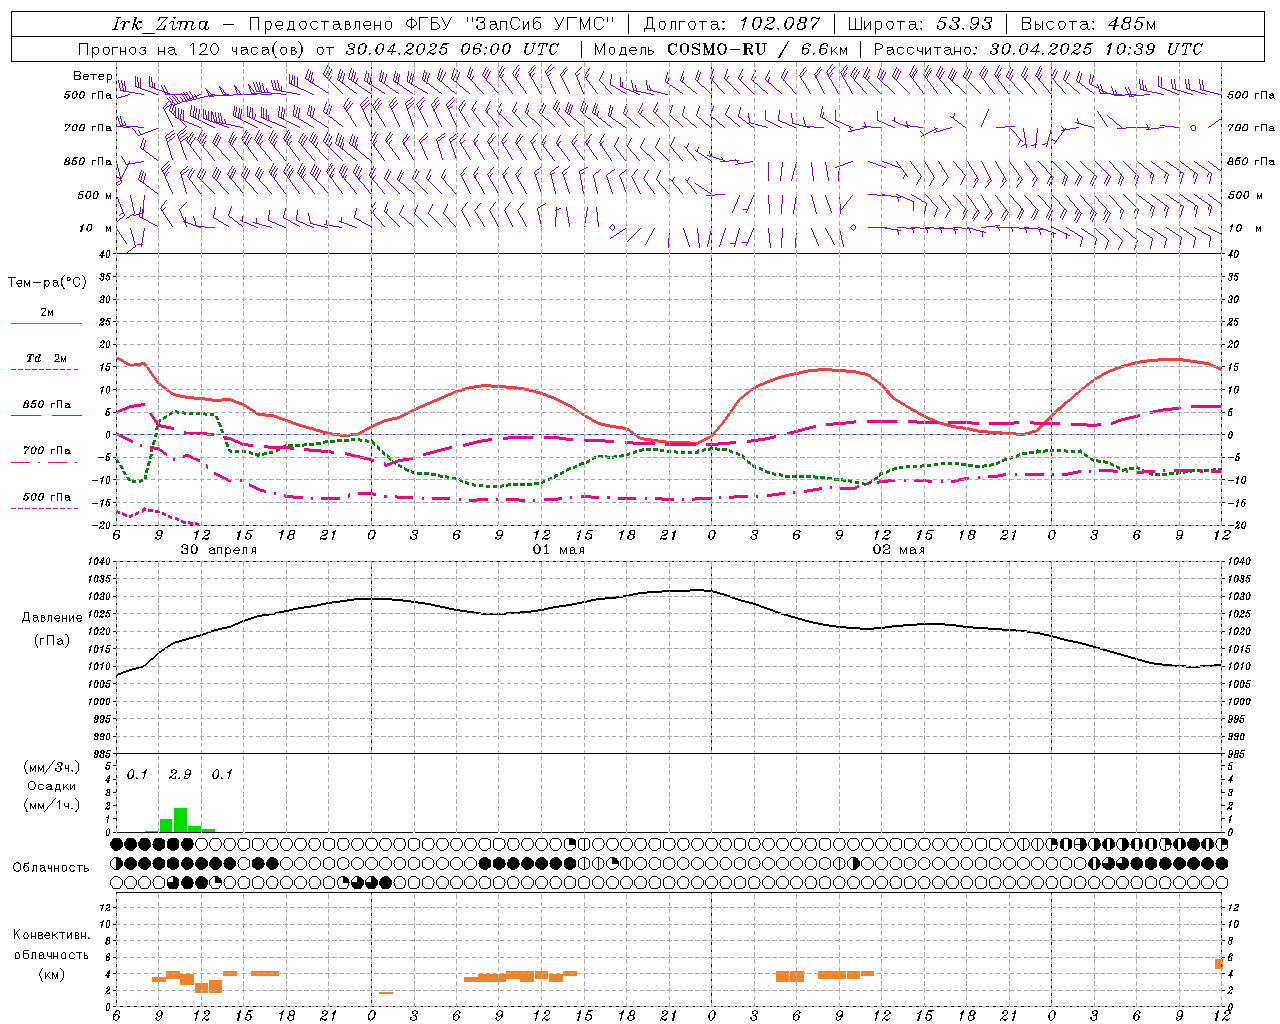This screenshot has height=1024, width=1280.
Task: Click the red 2м temperature legend line
Action: 46,323
